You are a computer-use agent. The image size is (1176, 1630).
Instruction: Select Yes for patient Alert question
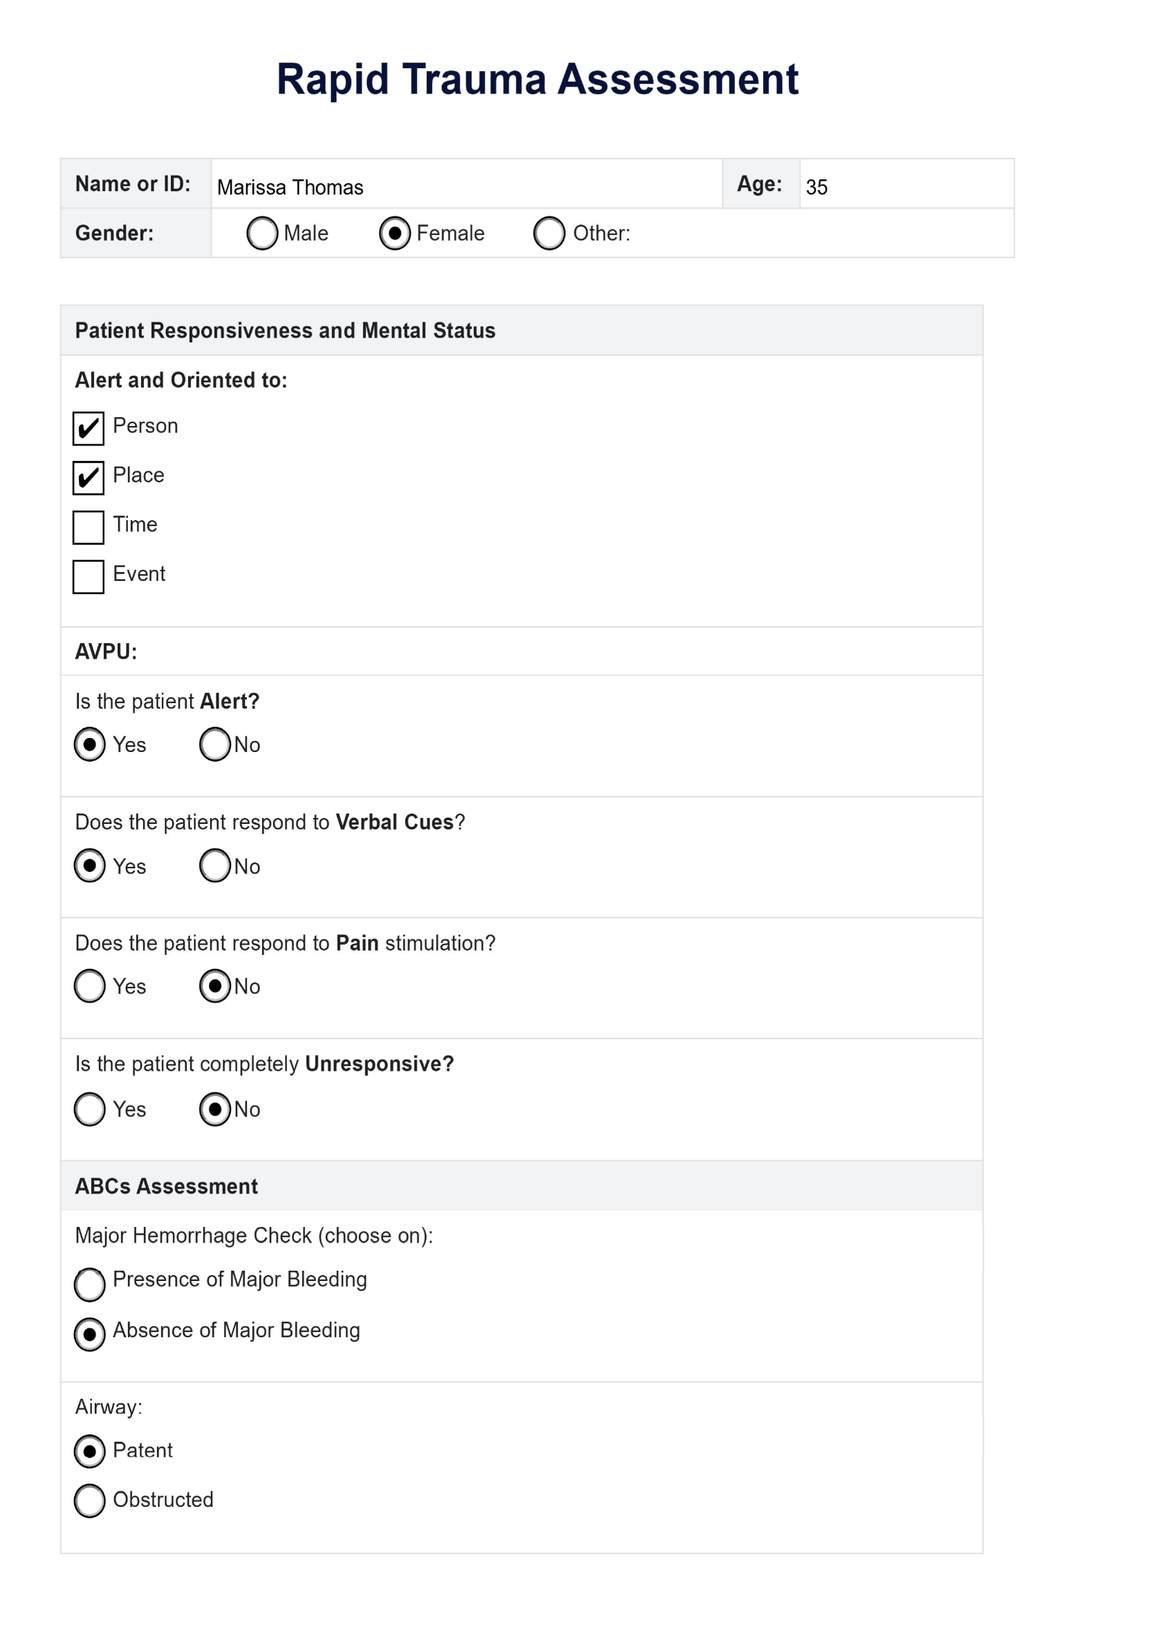click(90, 745)
